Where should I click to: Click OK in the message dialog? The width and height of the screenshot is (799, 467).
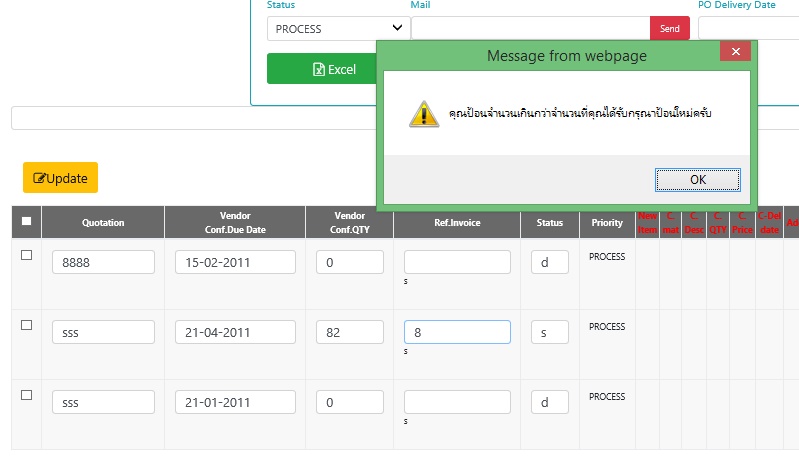coord(698,180)
